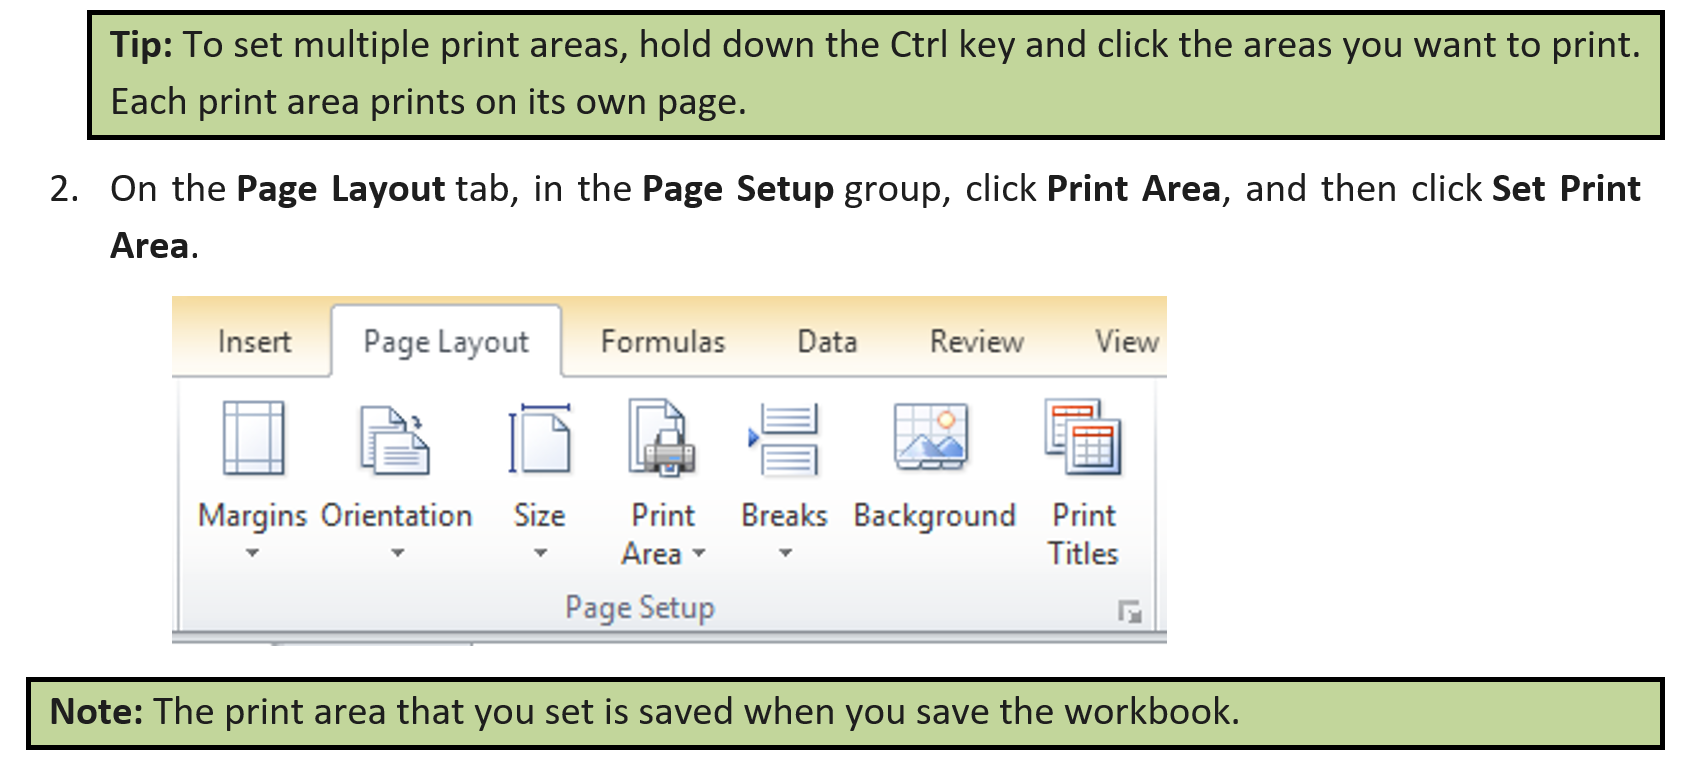Image resolution: width=1701 pixels, height=777 pixels.
Task: Open the arrow beside Print Area
Action: [699, 553]
